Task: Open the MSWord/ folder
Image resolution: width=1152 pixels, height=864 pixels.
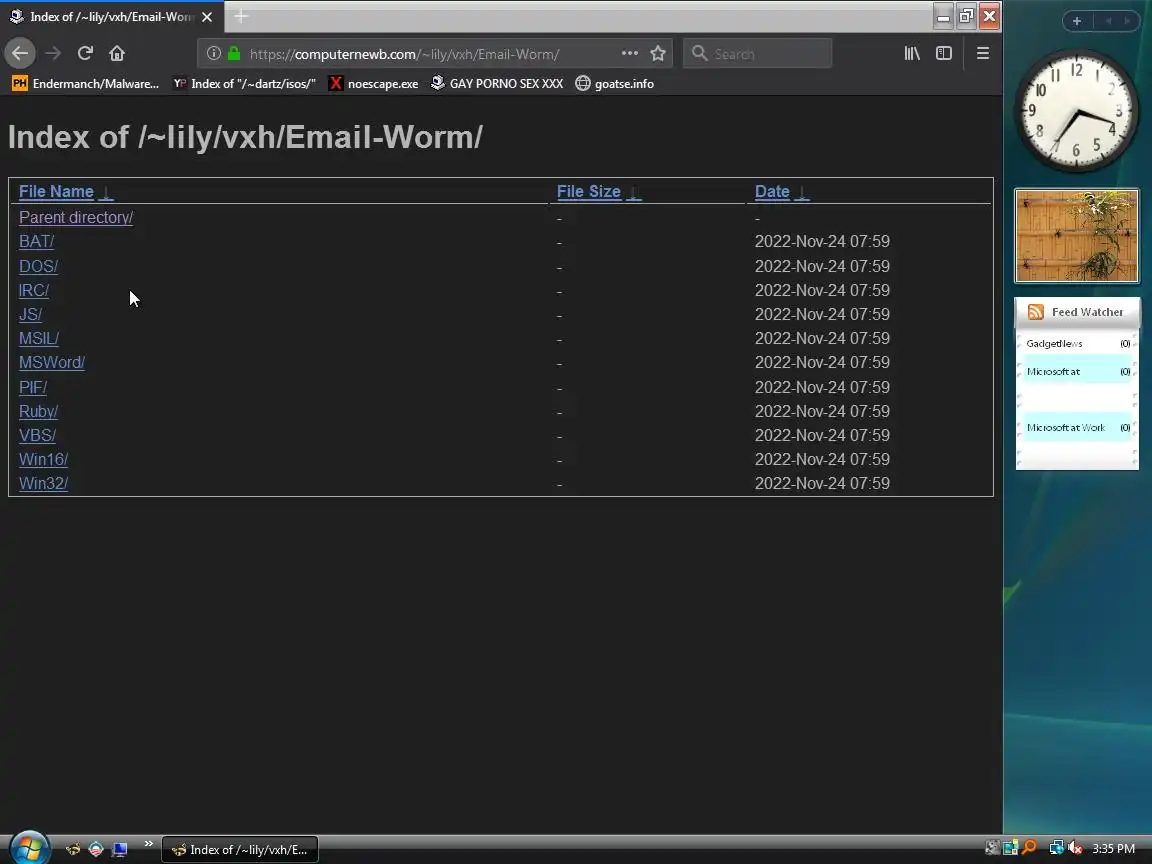Action: pos(51,362)
